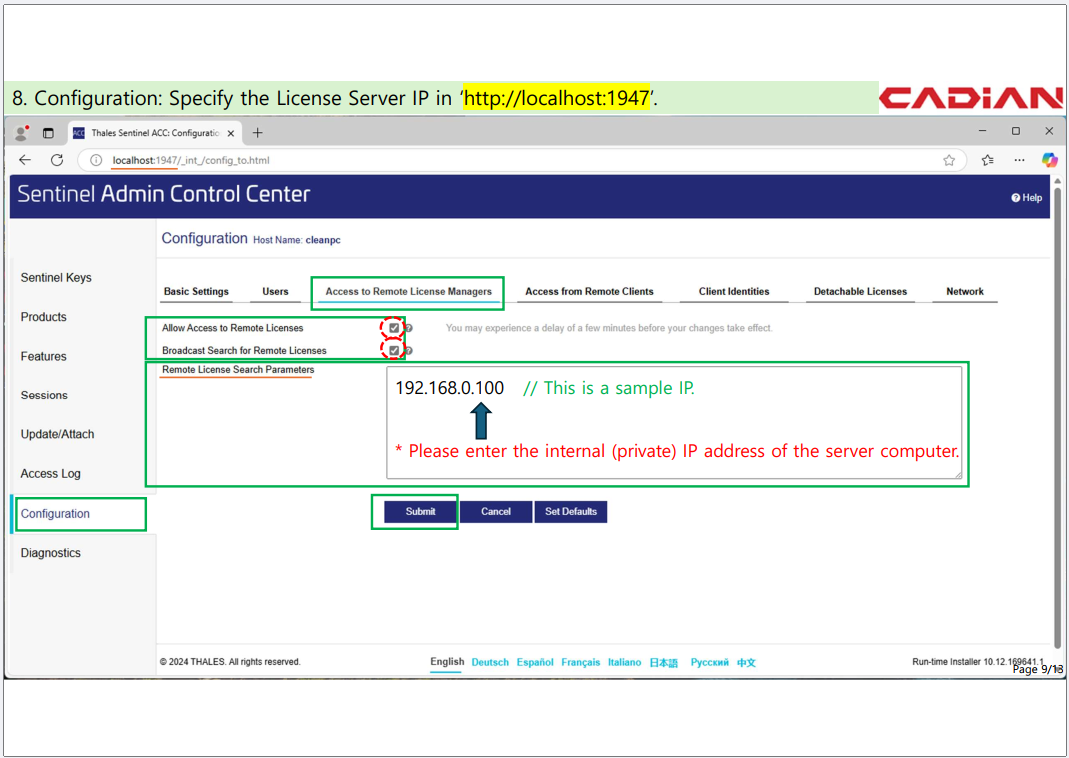Open the tab actions menu button

[x=48, y=133]
